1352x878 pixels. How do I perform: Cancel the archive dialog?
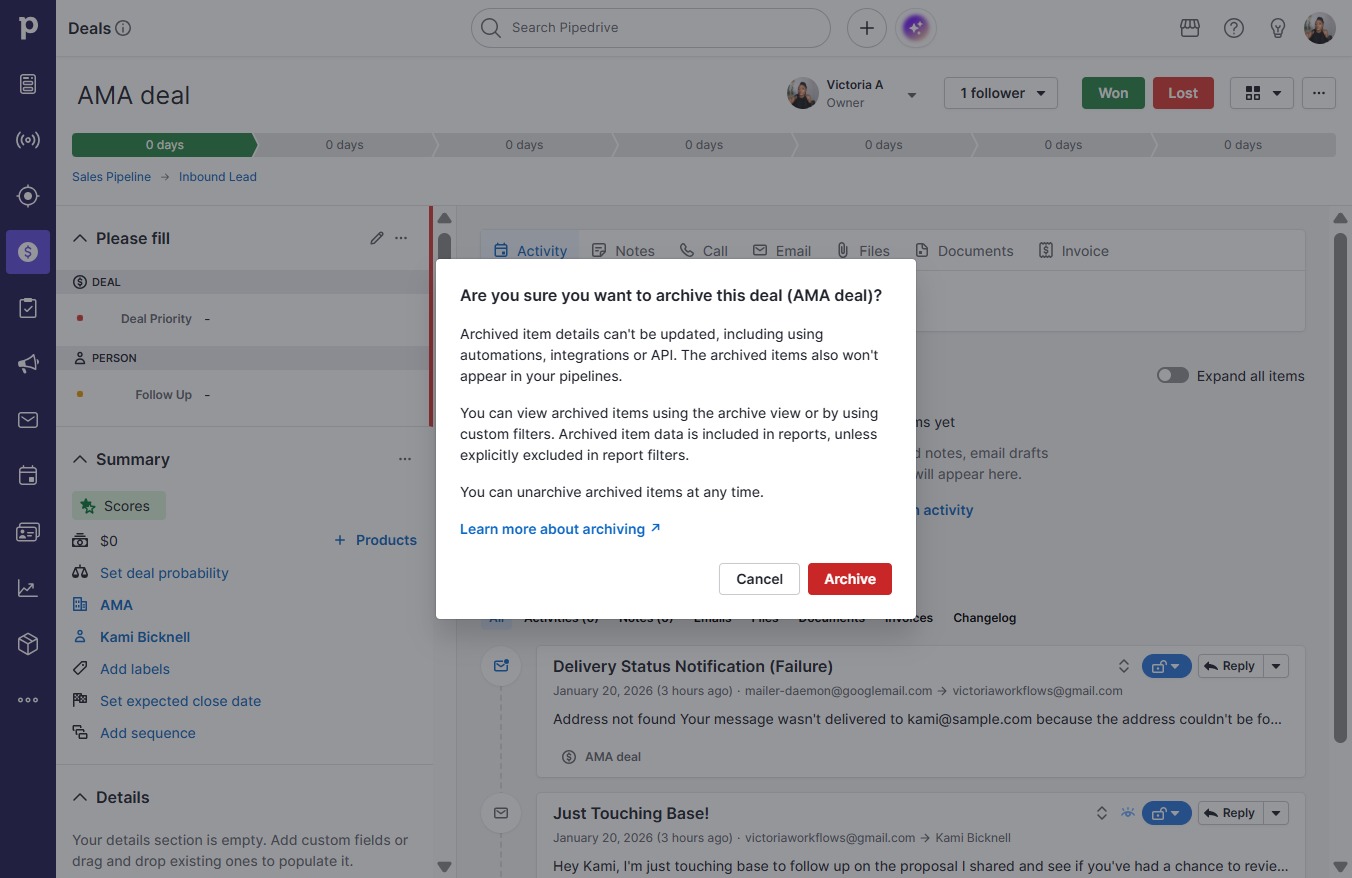759,579
